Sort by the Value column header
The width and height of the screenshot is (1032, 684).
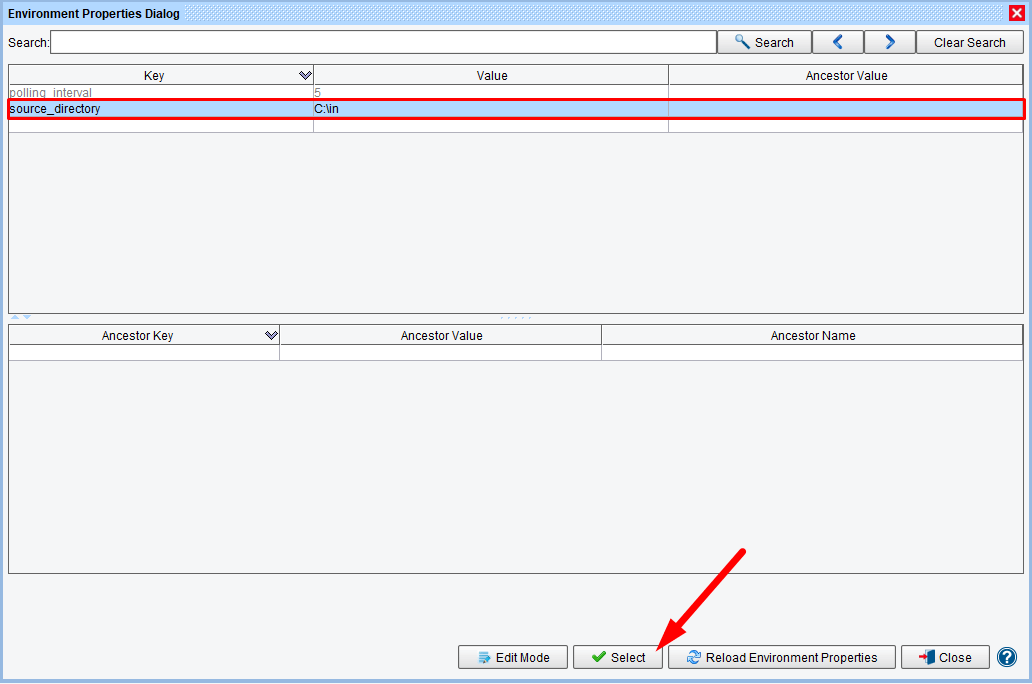pos(491,76)
